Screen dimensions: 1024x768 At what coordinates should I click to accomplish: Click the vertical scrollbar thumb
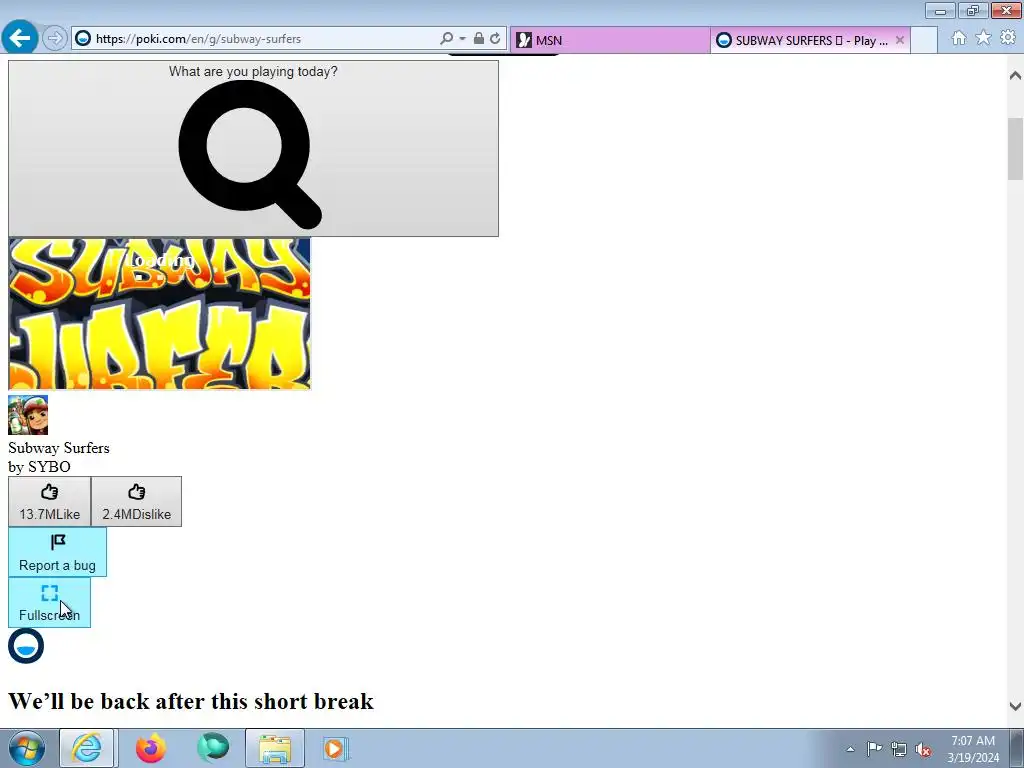click(1015, 149)
